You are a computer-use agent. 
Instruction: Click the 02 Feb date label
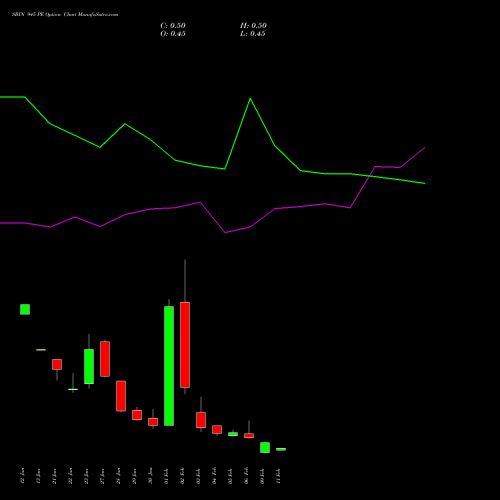pos(182,476)
